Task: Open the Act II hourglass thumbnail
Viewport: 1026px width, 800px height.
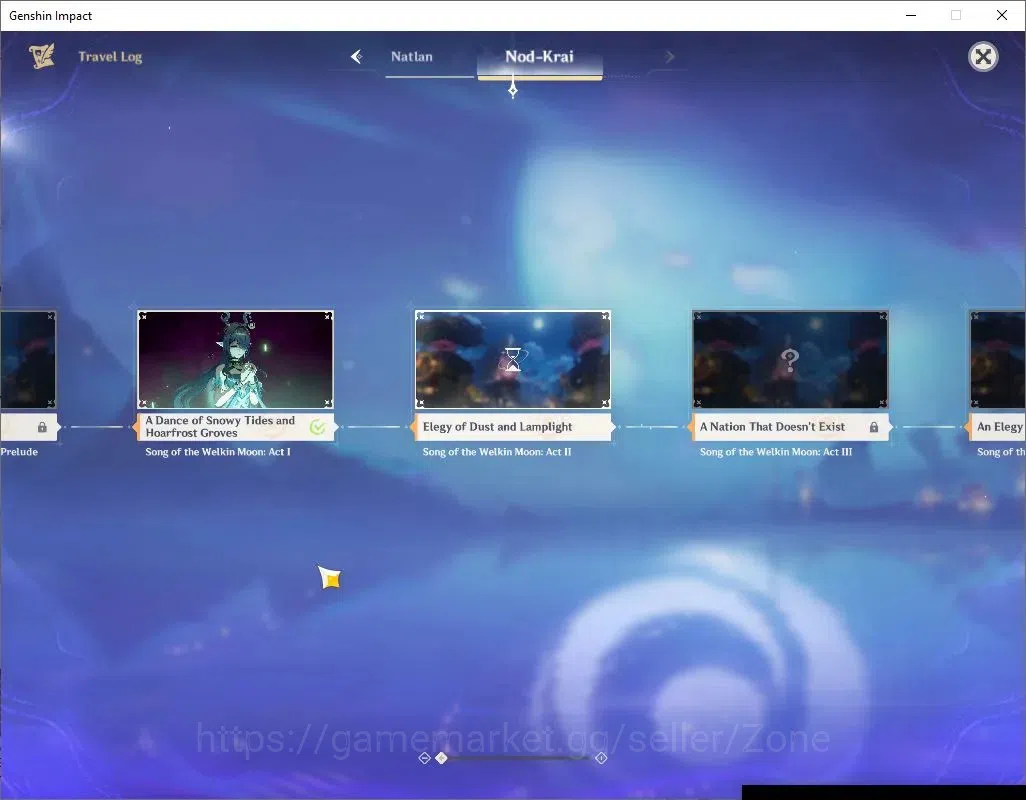Action: 513,360
